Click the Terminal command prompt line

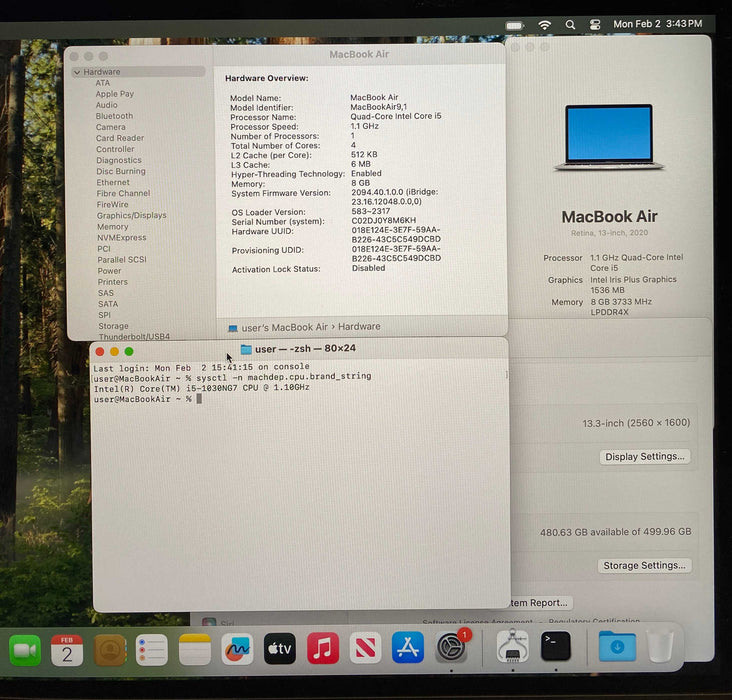(148, 399)
